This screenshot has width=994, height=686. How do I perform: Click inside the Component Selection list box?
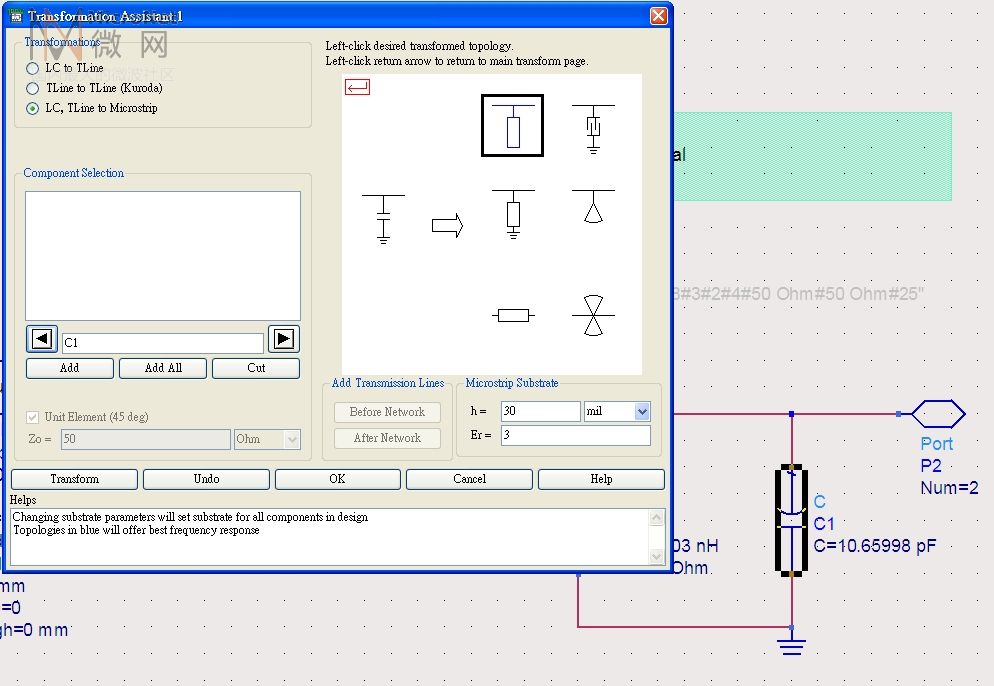click(163, 256)
